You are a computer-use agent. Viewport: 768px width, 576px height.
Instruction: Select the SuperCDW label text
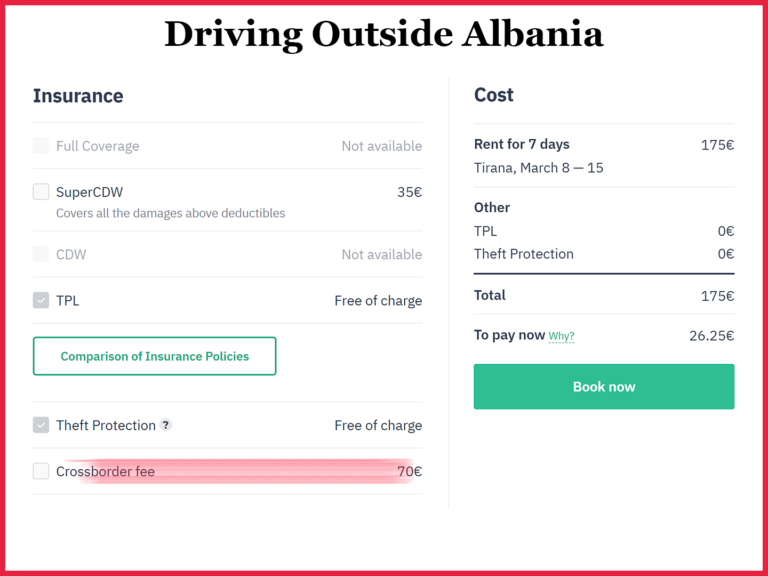tap(90, 192)
